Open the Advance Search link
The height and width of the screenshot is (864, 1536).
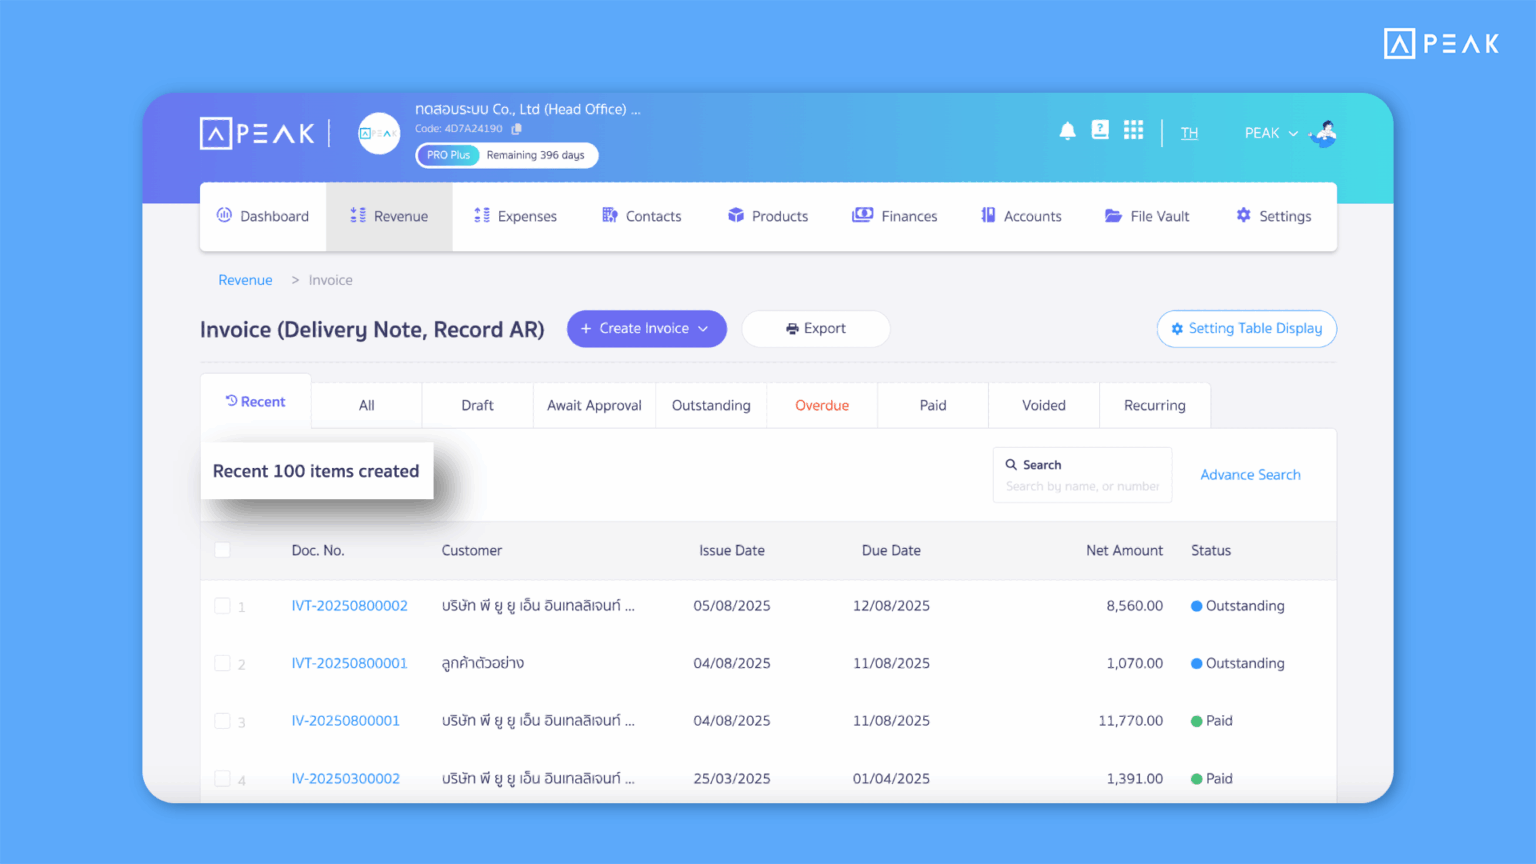click(1250, 475)
